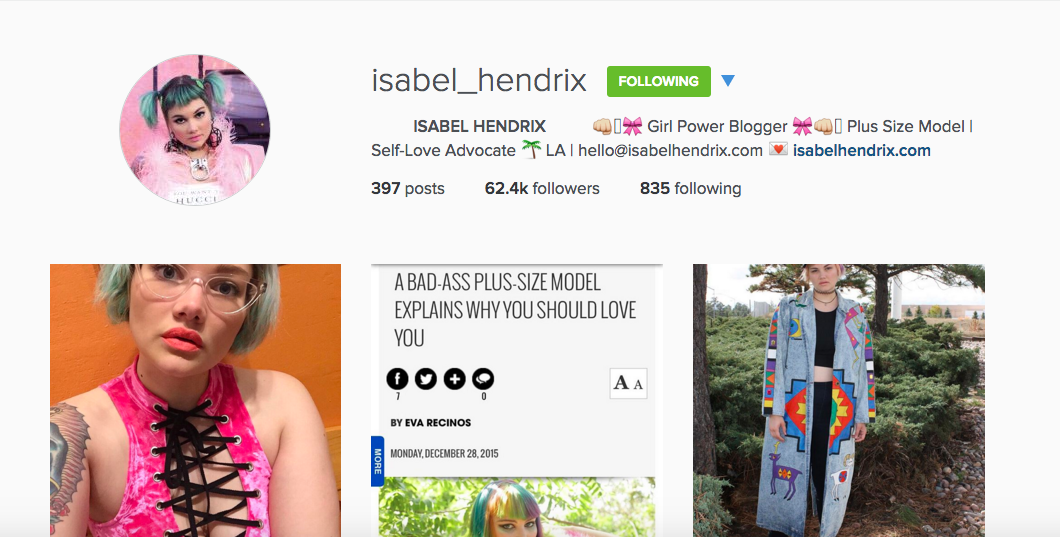View the 835 following list
Image resolution: width=1060 pixels, height=537 pixels.
tap(690, 189)
